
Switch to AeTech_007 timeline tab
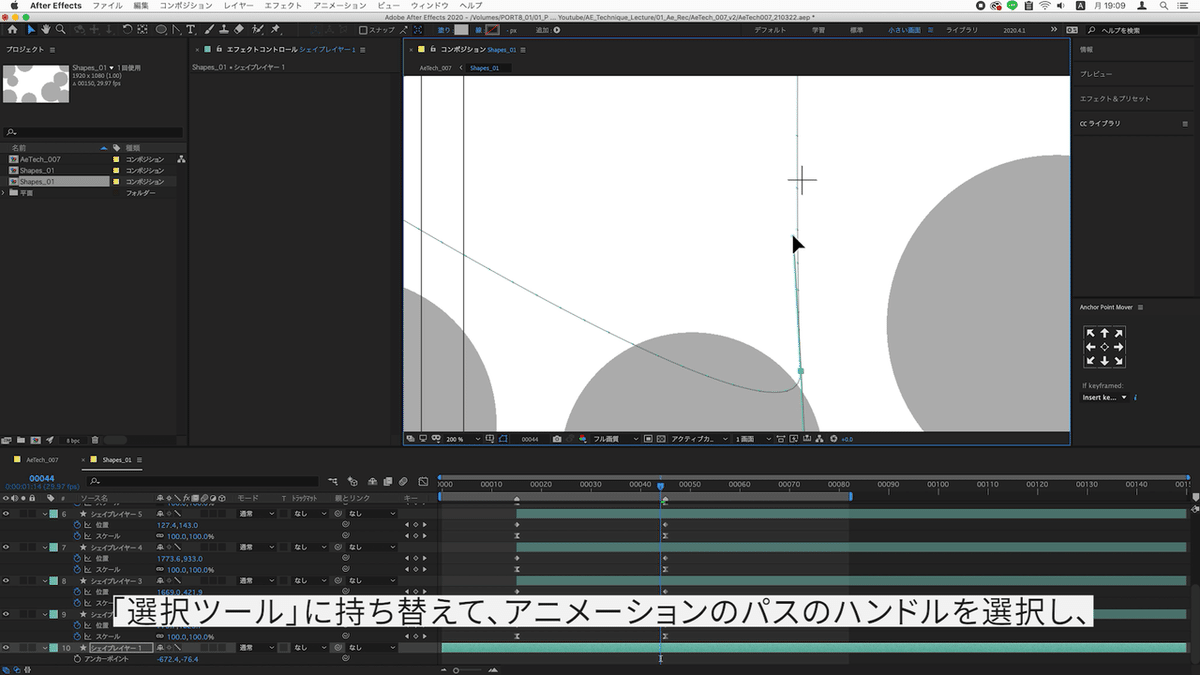pos(42,460)
